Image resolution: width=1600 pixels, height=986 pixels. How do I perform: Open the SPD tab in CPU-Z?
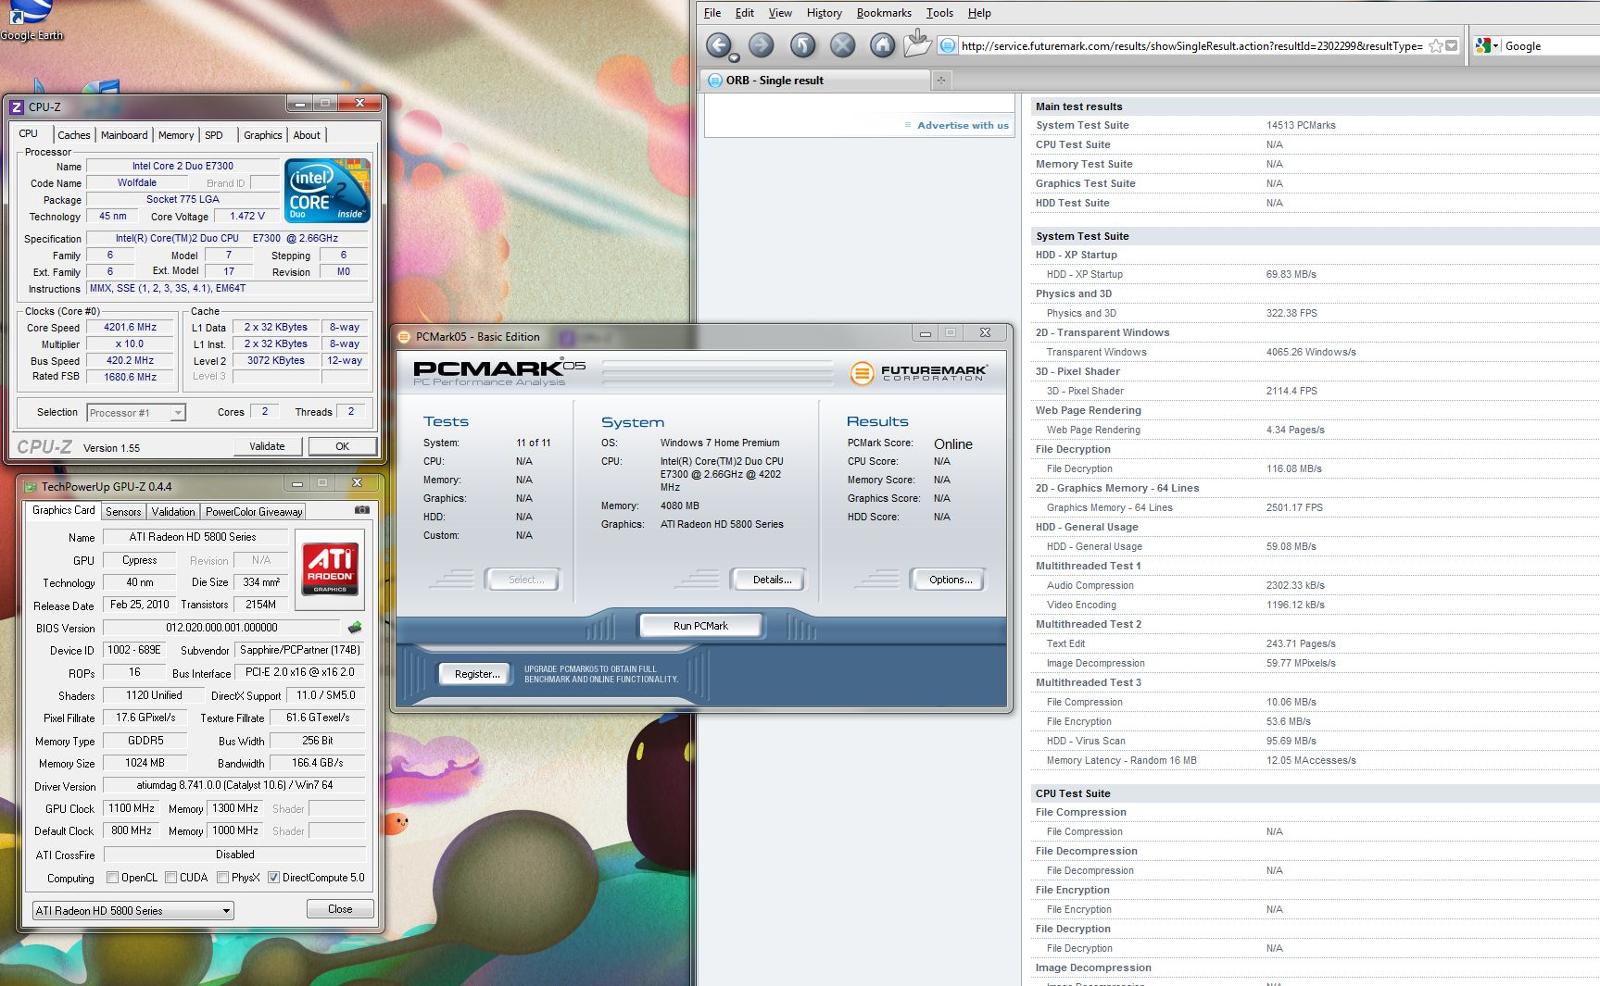click(x=214, y=135)
